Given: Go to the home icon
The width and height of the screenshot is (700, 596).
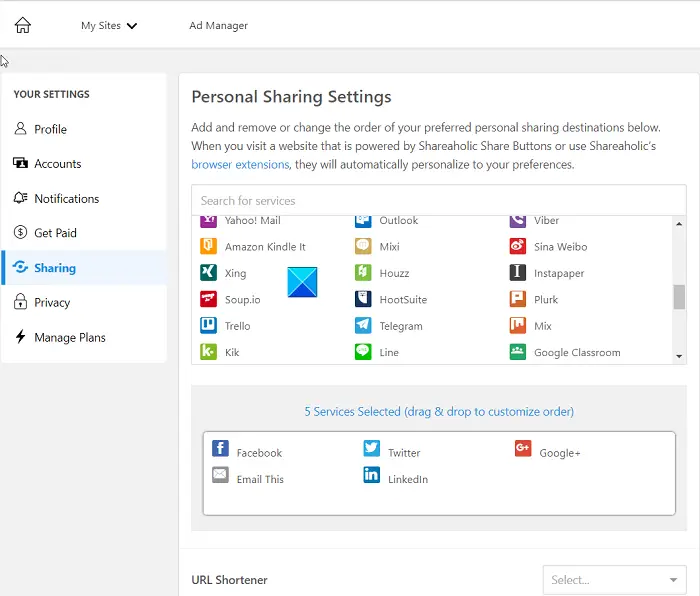Looking at the screenshot, I should (x=23, y=25).
